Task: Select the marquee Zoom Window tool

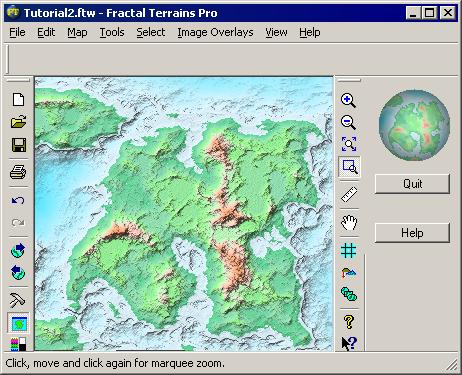Action: point(349,166)
